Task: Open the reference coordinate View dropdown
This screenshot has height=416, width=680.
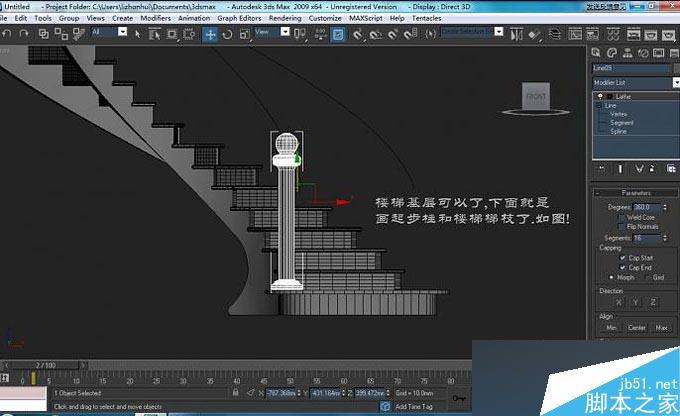Action: click(285, 32)
